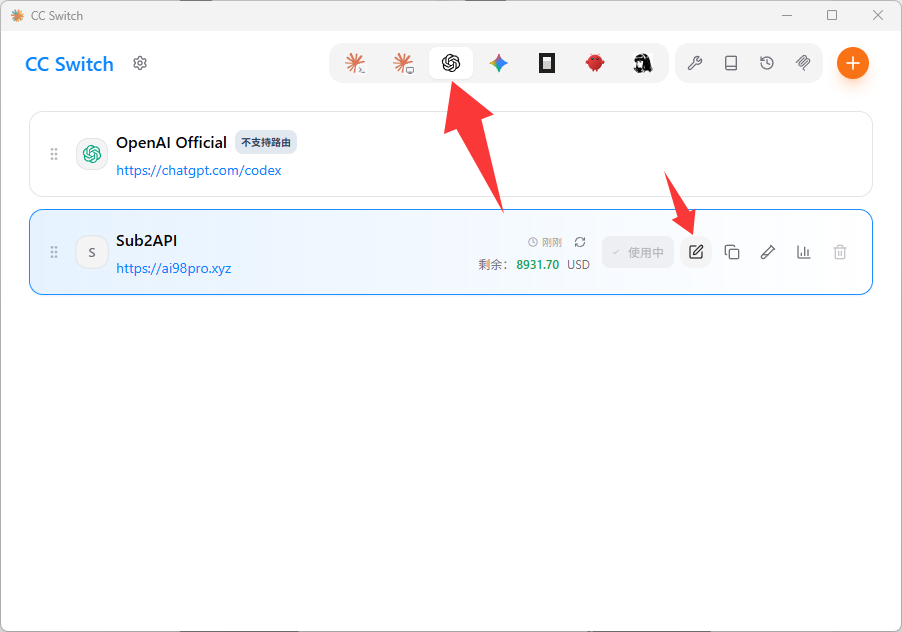Minimize the CC Switch window
Screen dimensions: 902x632
(787, 16)
